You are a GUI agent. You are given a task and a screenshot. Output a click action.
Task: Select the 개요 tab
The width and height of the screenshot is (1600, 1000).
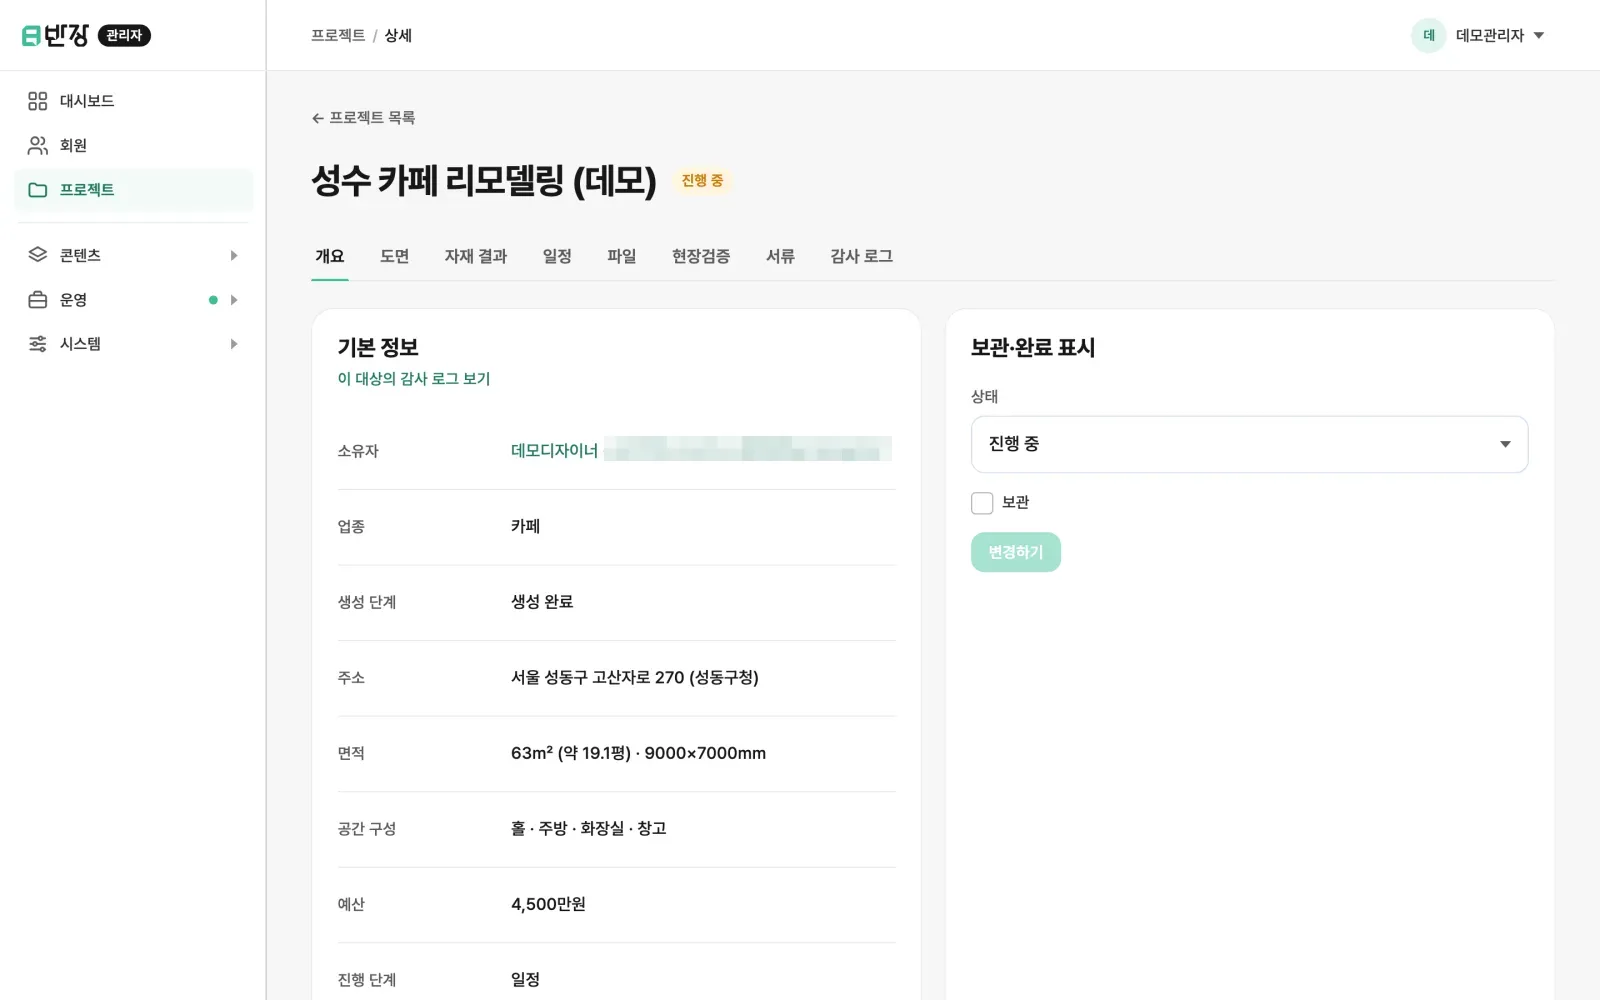(330, 256)
